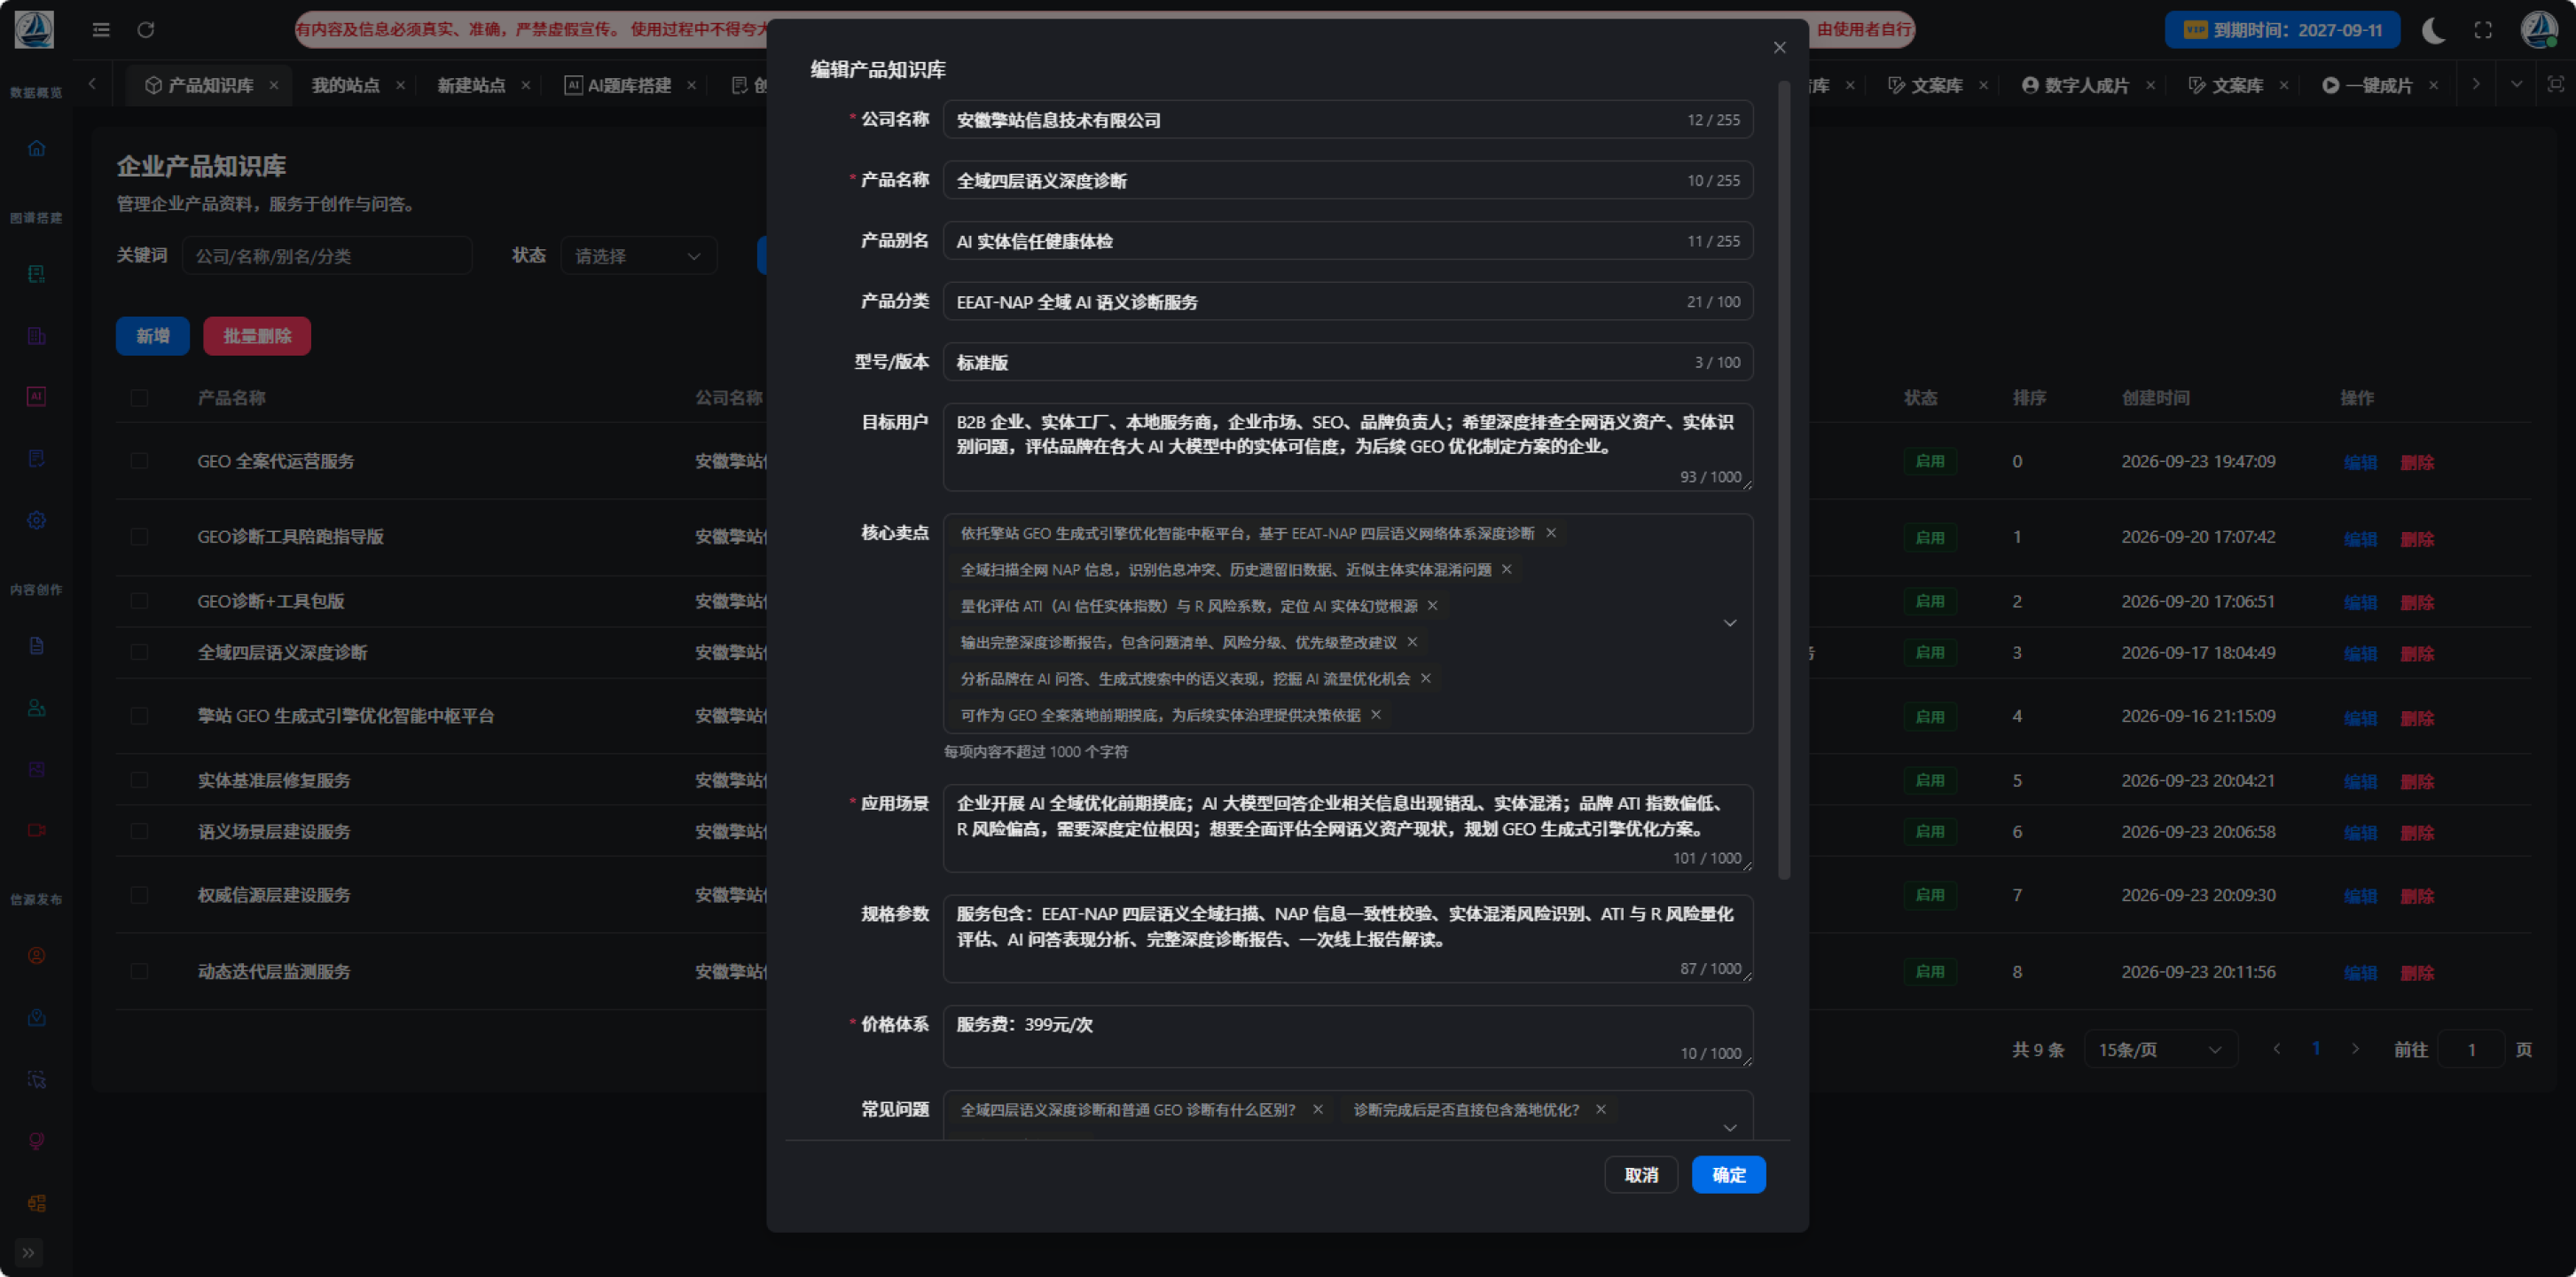
Task: Open the 状态 请选择 dropdown
Action: (638, 256)
